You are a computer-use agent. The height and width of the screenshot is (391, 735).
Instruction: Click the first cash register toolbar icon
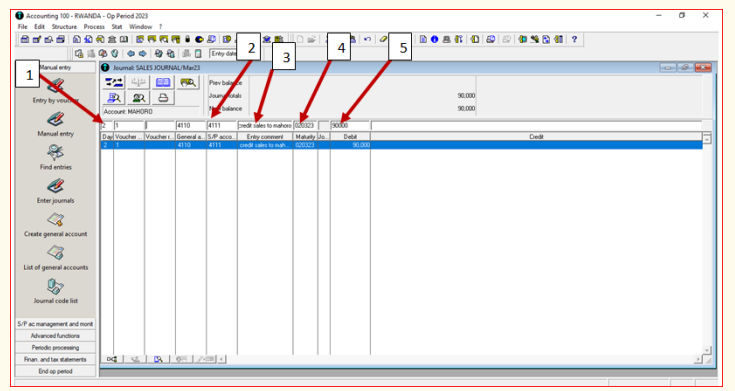coord(25,39)
